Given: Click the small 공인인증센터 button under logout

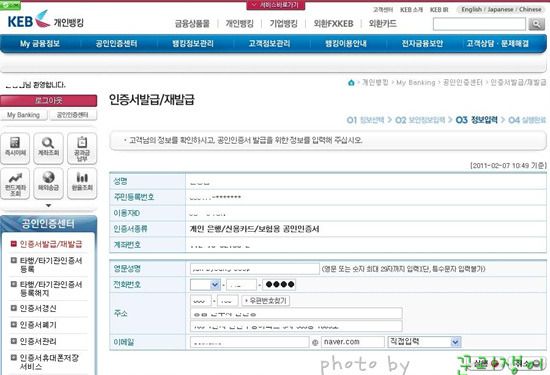Looking at the screenshot, I should point(73,115).
